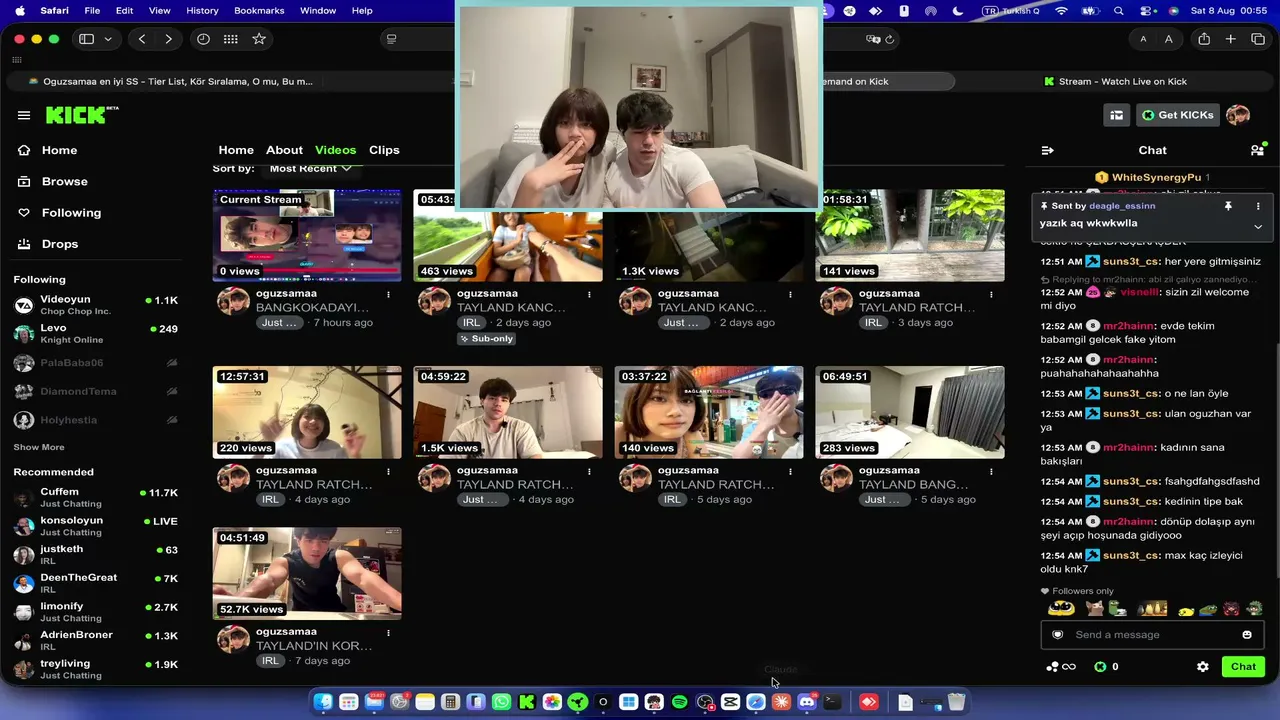
Task: Open pinned message three-dot options
Action: pyautogui.click(x=1258, y=206)
